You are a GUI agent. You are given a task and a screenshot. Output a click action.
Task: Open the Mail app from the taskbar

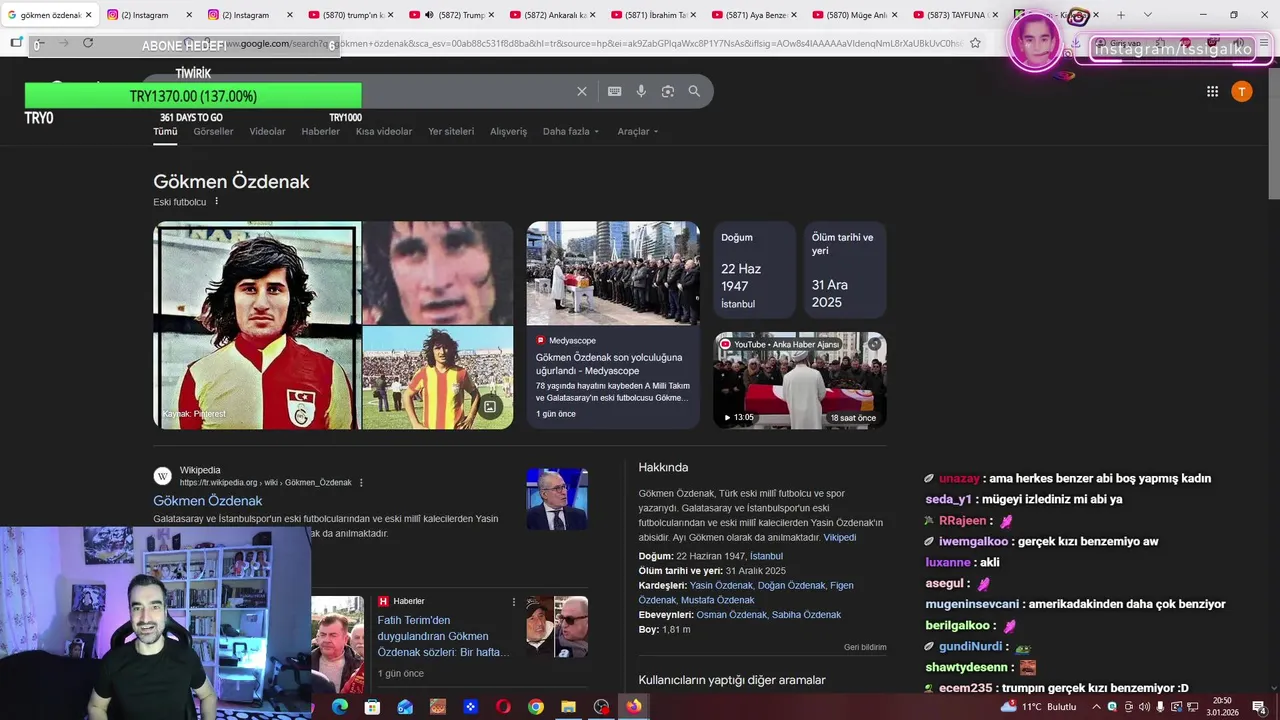[405, 707]
